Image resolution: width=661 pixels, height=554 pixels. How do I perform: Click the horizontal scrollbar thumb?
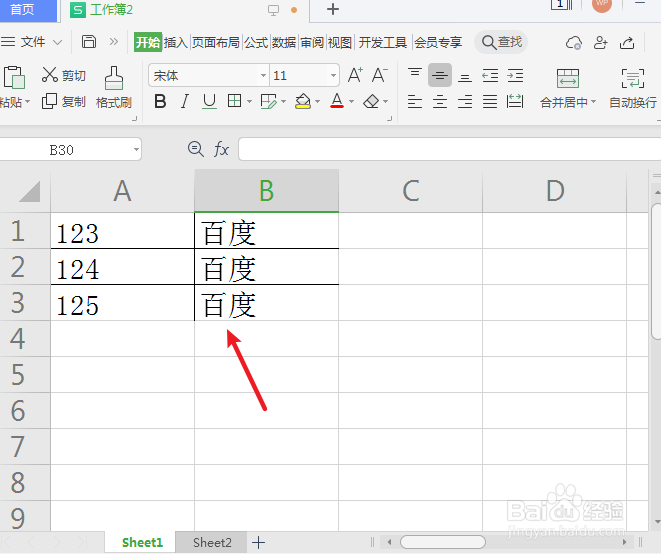tap(443, 542)
